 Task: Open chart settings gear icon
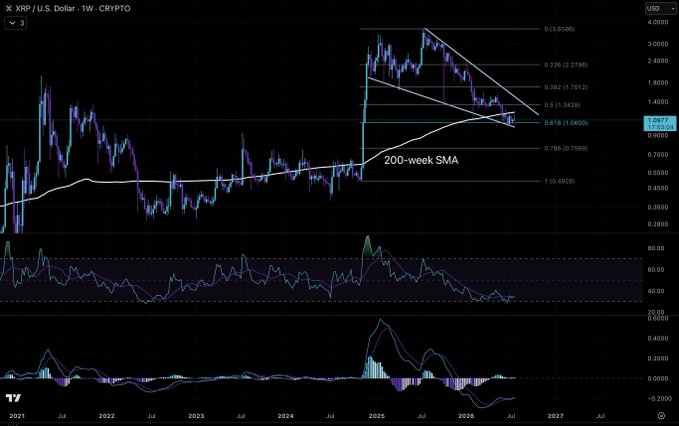coord(661,416)
